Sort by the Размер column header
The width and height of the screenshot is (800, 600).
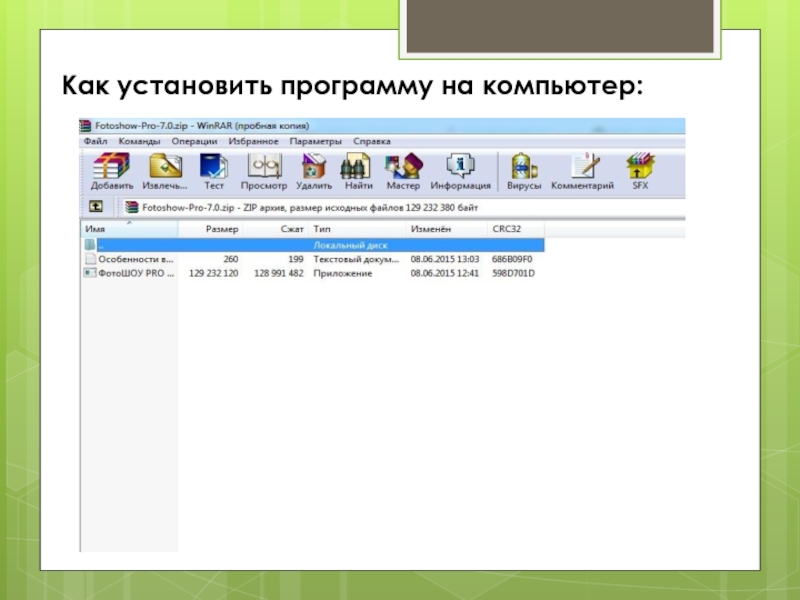click(x=210, y=229)
